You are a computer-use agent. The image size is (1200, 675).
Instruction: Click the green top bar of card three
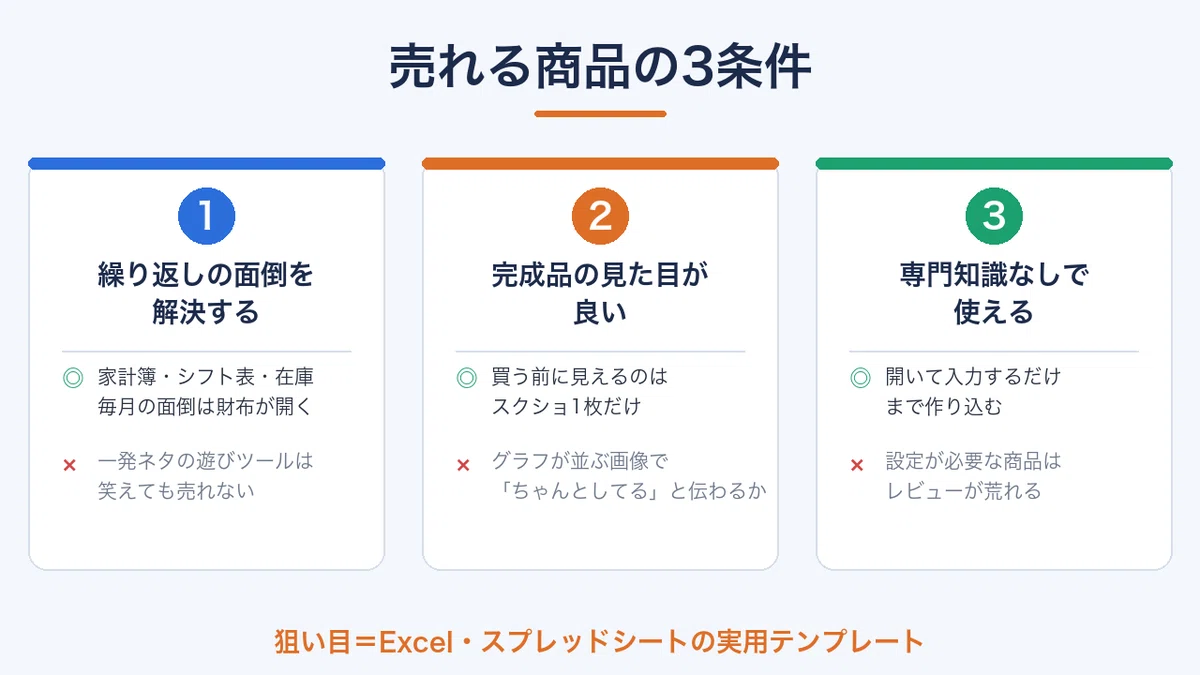coord(994,164)
